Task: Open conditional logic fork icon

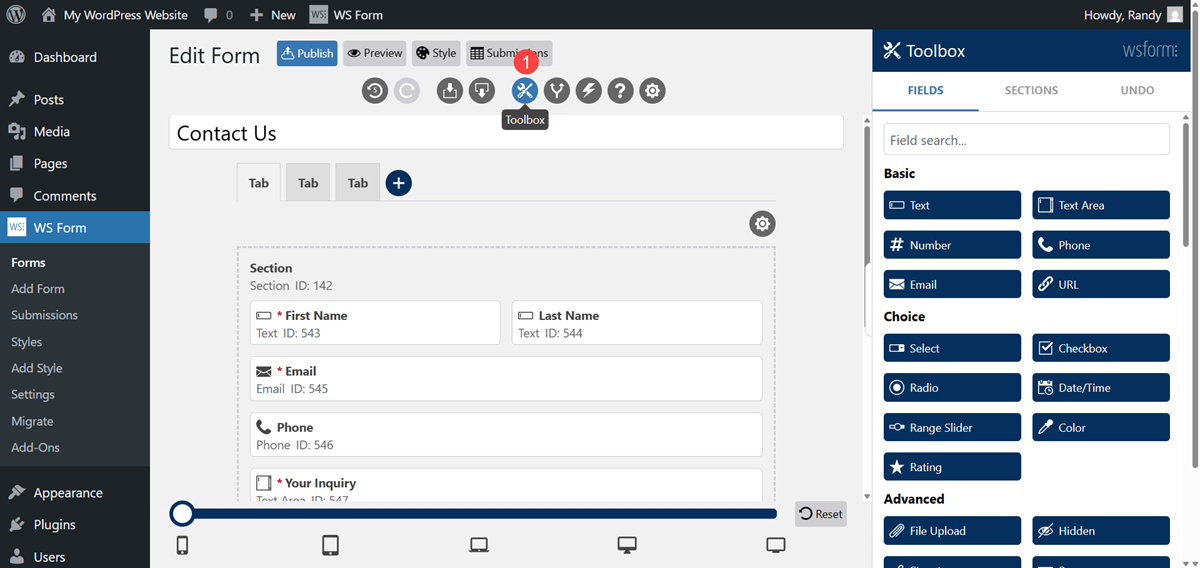Action: tap(557, 91)
